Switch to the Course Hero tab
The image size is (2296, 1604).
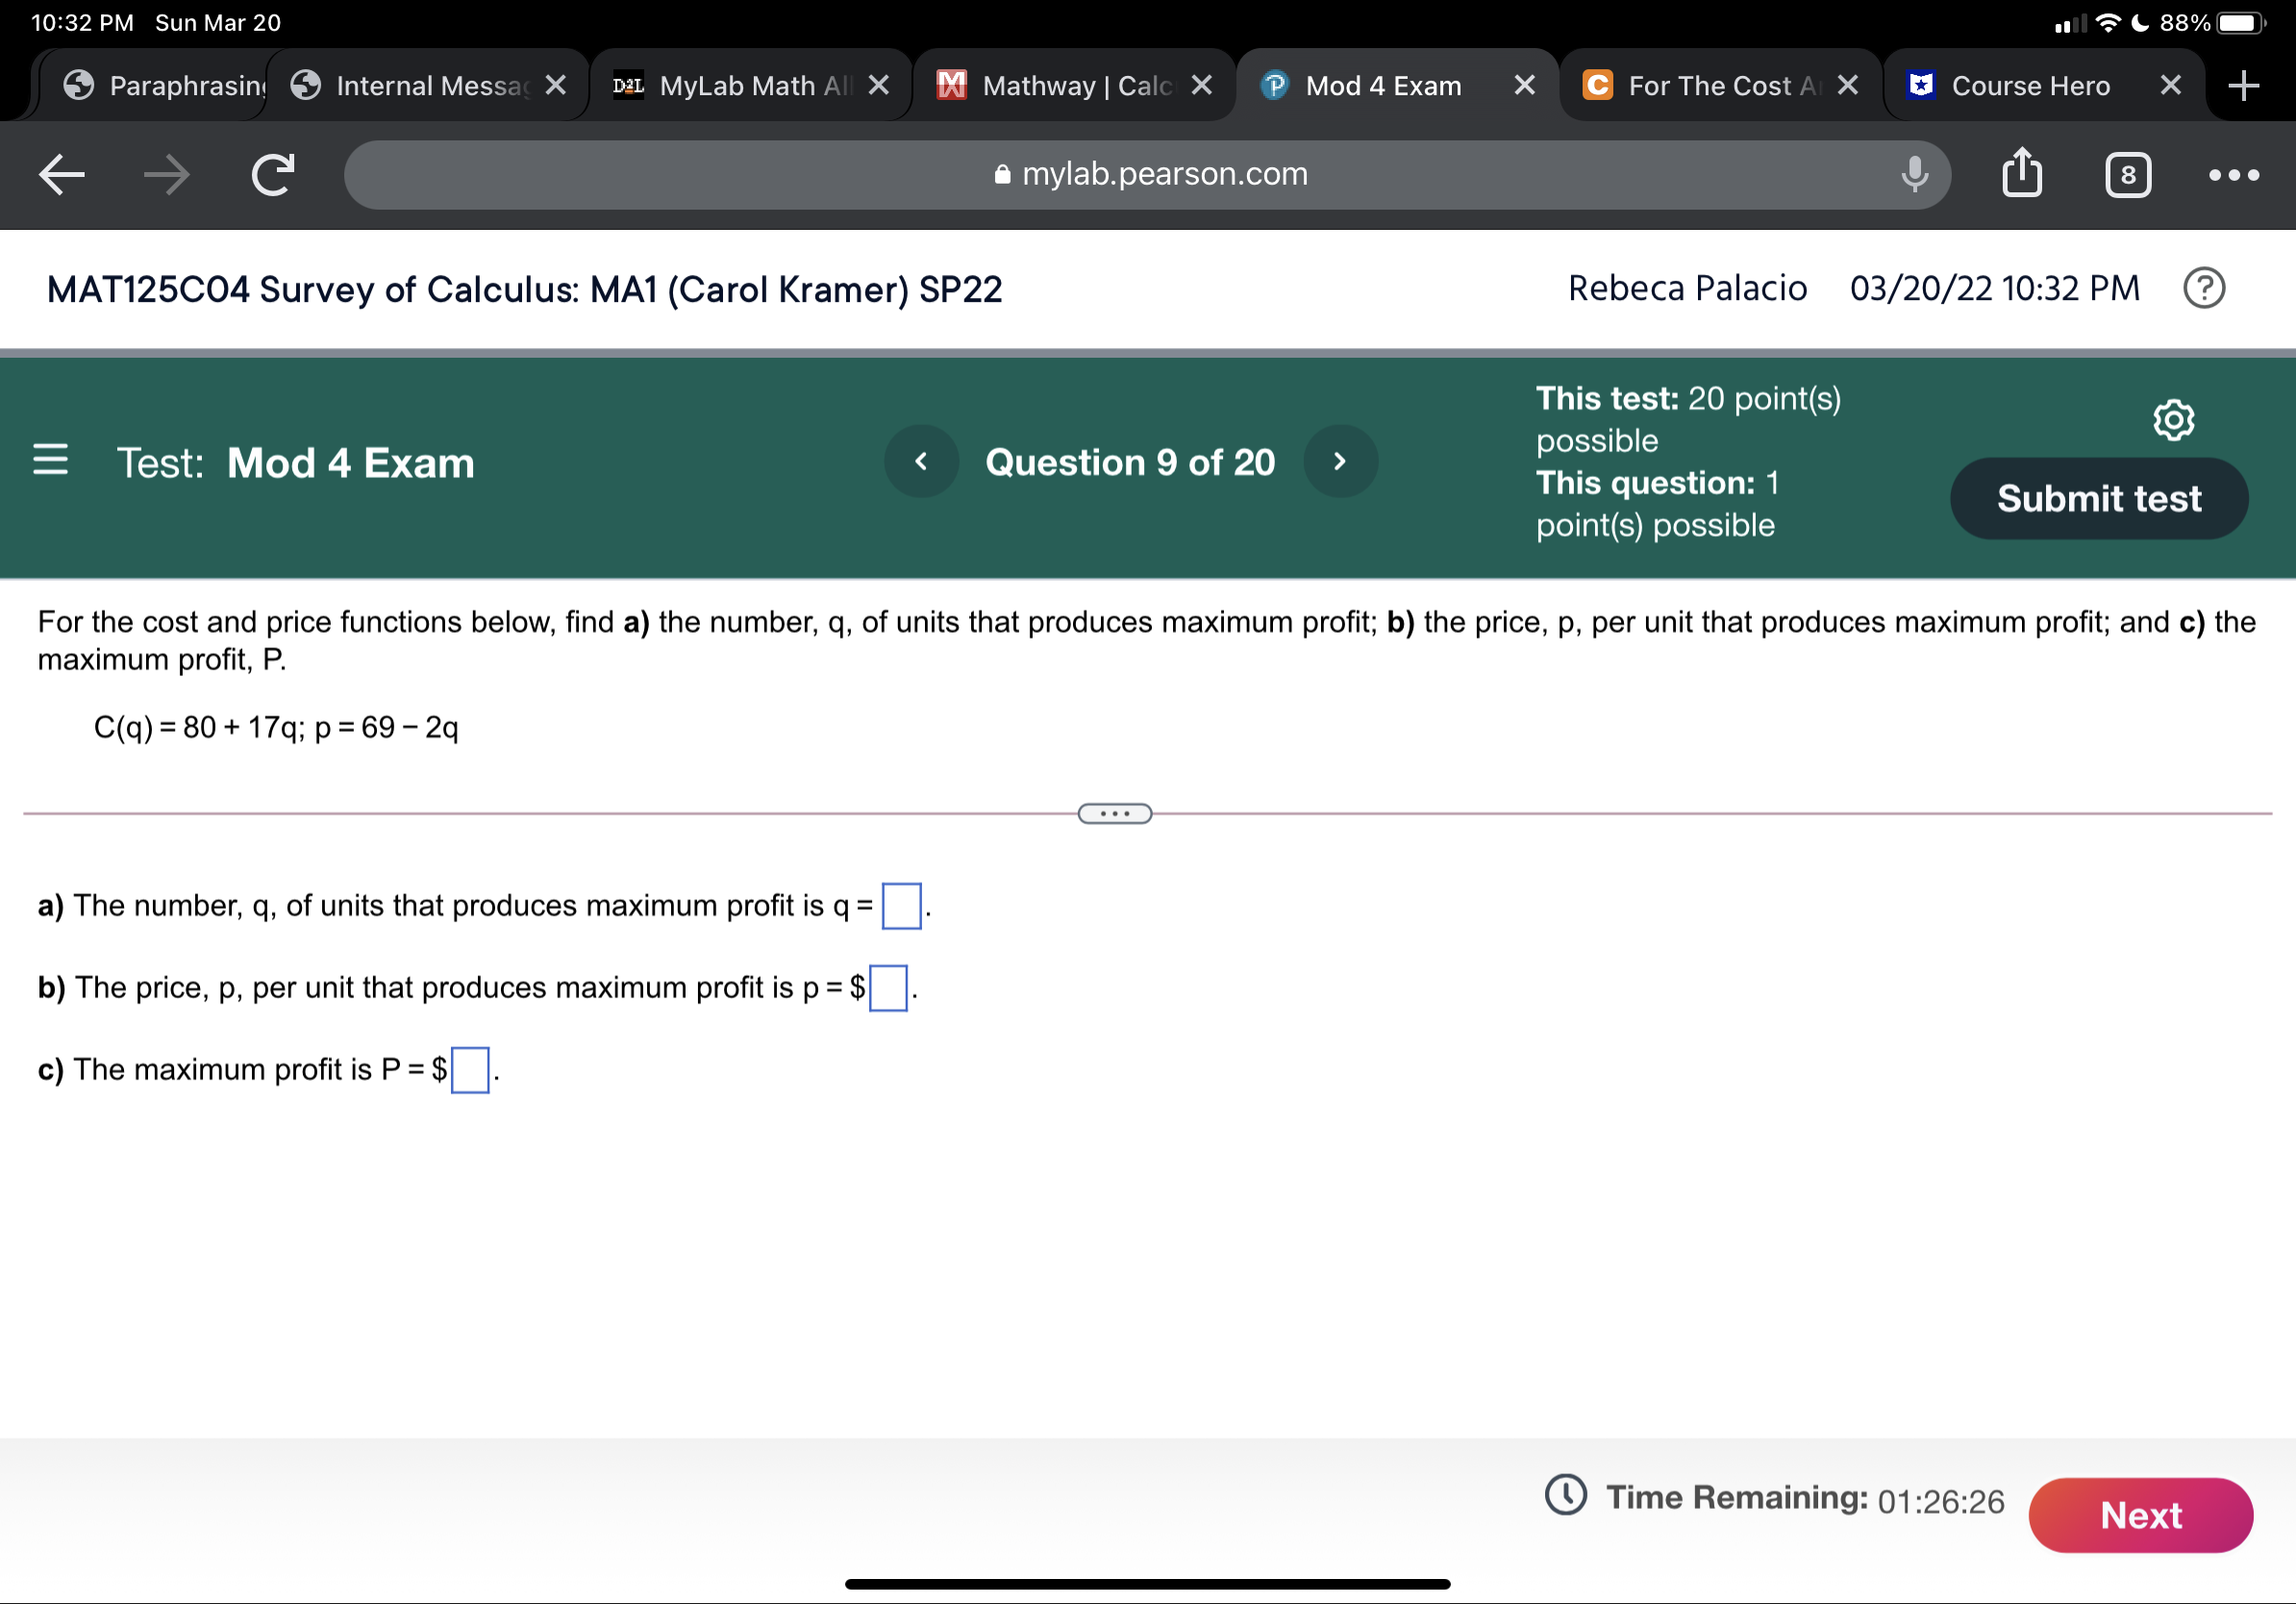(x=2030, y=85)
